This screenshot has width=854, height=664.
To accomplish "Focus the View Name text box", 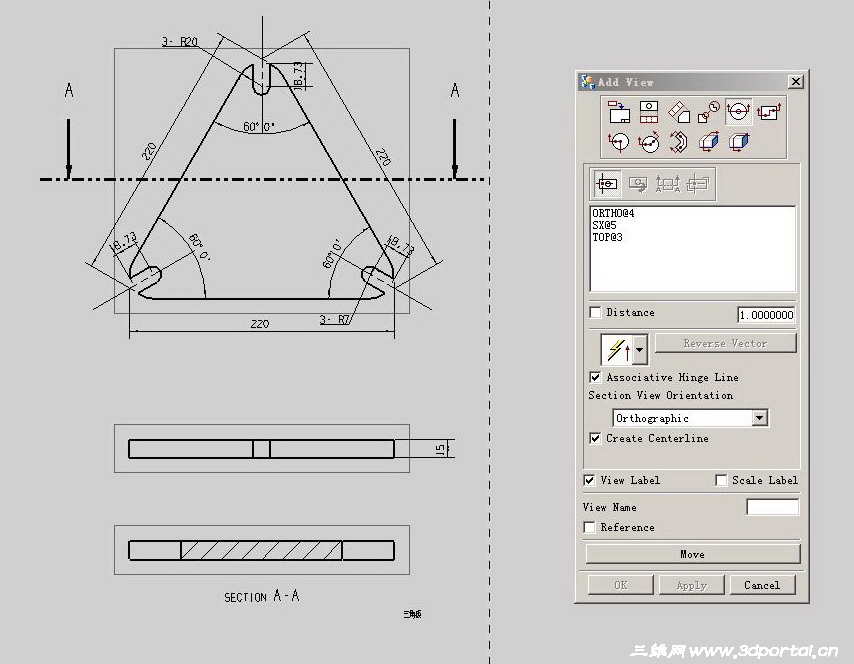I will (x=772, y=507).
